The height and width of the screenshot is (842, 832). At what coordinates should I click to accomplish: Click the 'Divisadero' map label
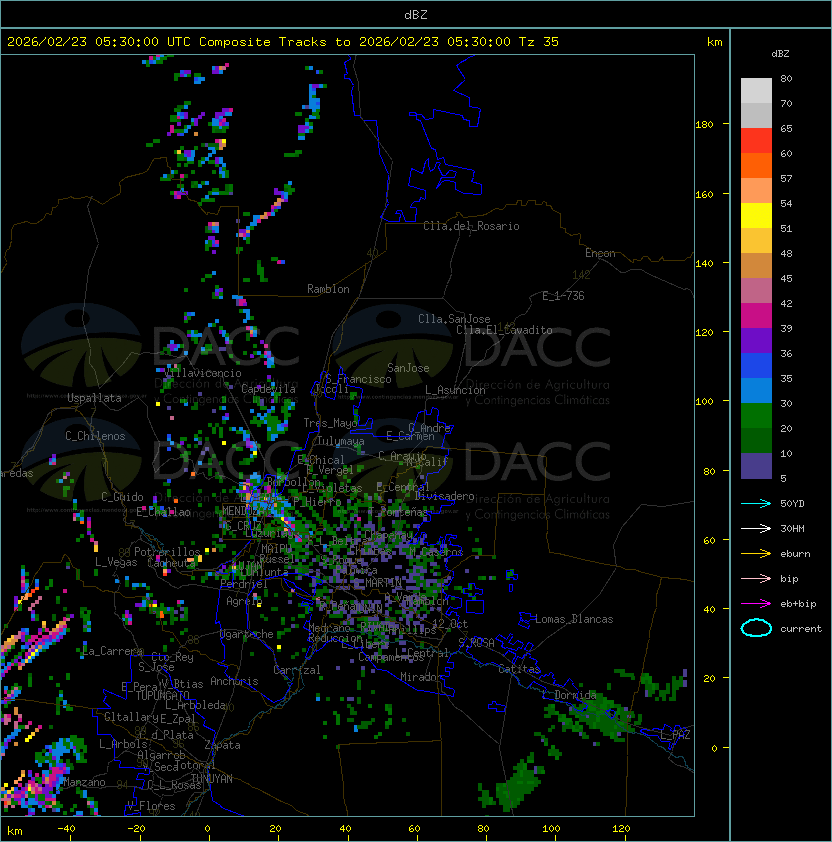pyautogui.click(x=444, y=496)
